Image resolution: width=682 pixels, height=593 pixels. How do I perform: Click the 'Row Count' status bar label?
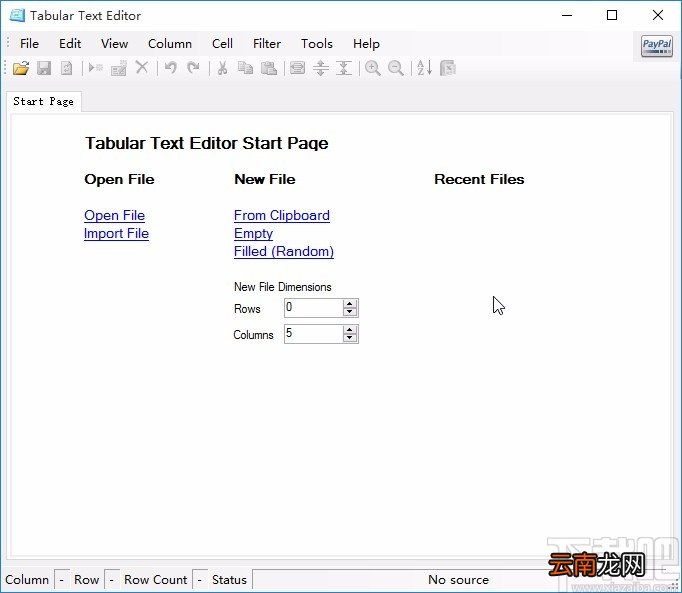155,580
